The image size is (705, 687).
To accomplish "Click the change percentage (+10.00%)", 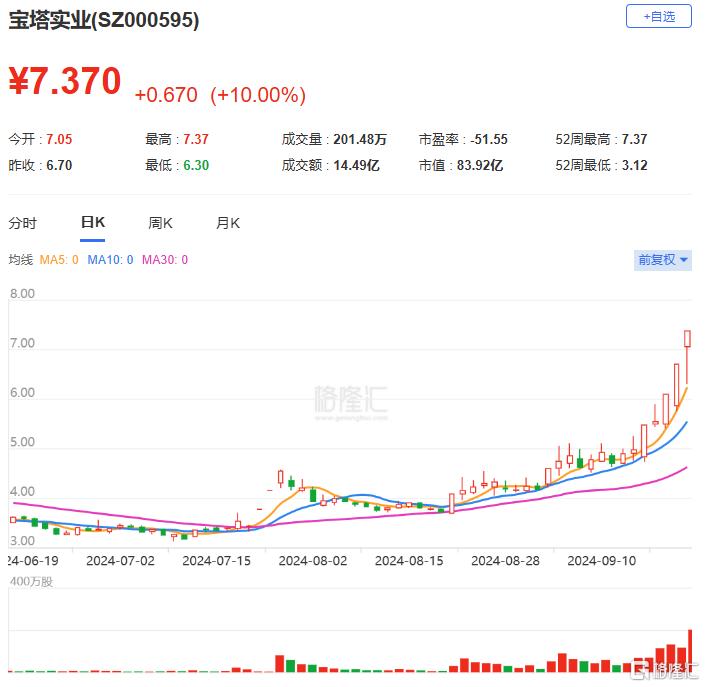I will tap(258, 95).
